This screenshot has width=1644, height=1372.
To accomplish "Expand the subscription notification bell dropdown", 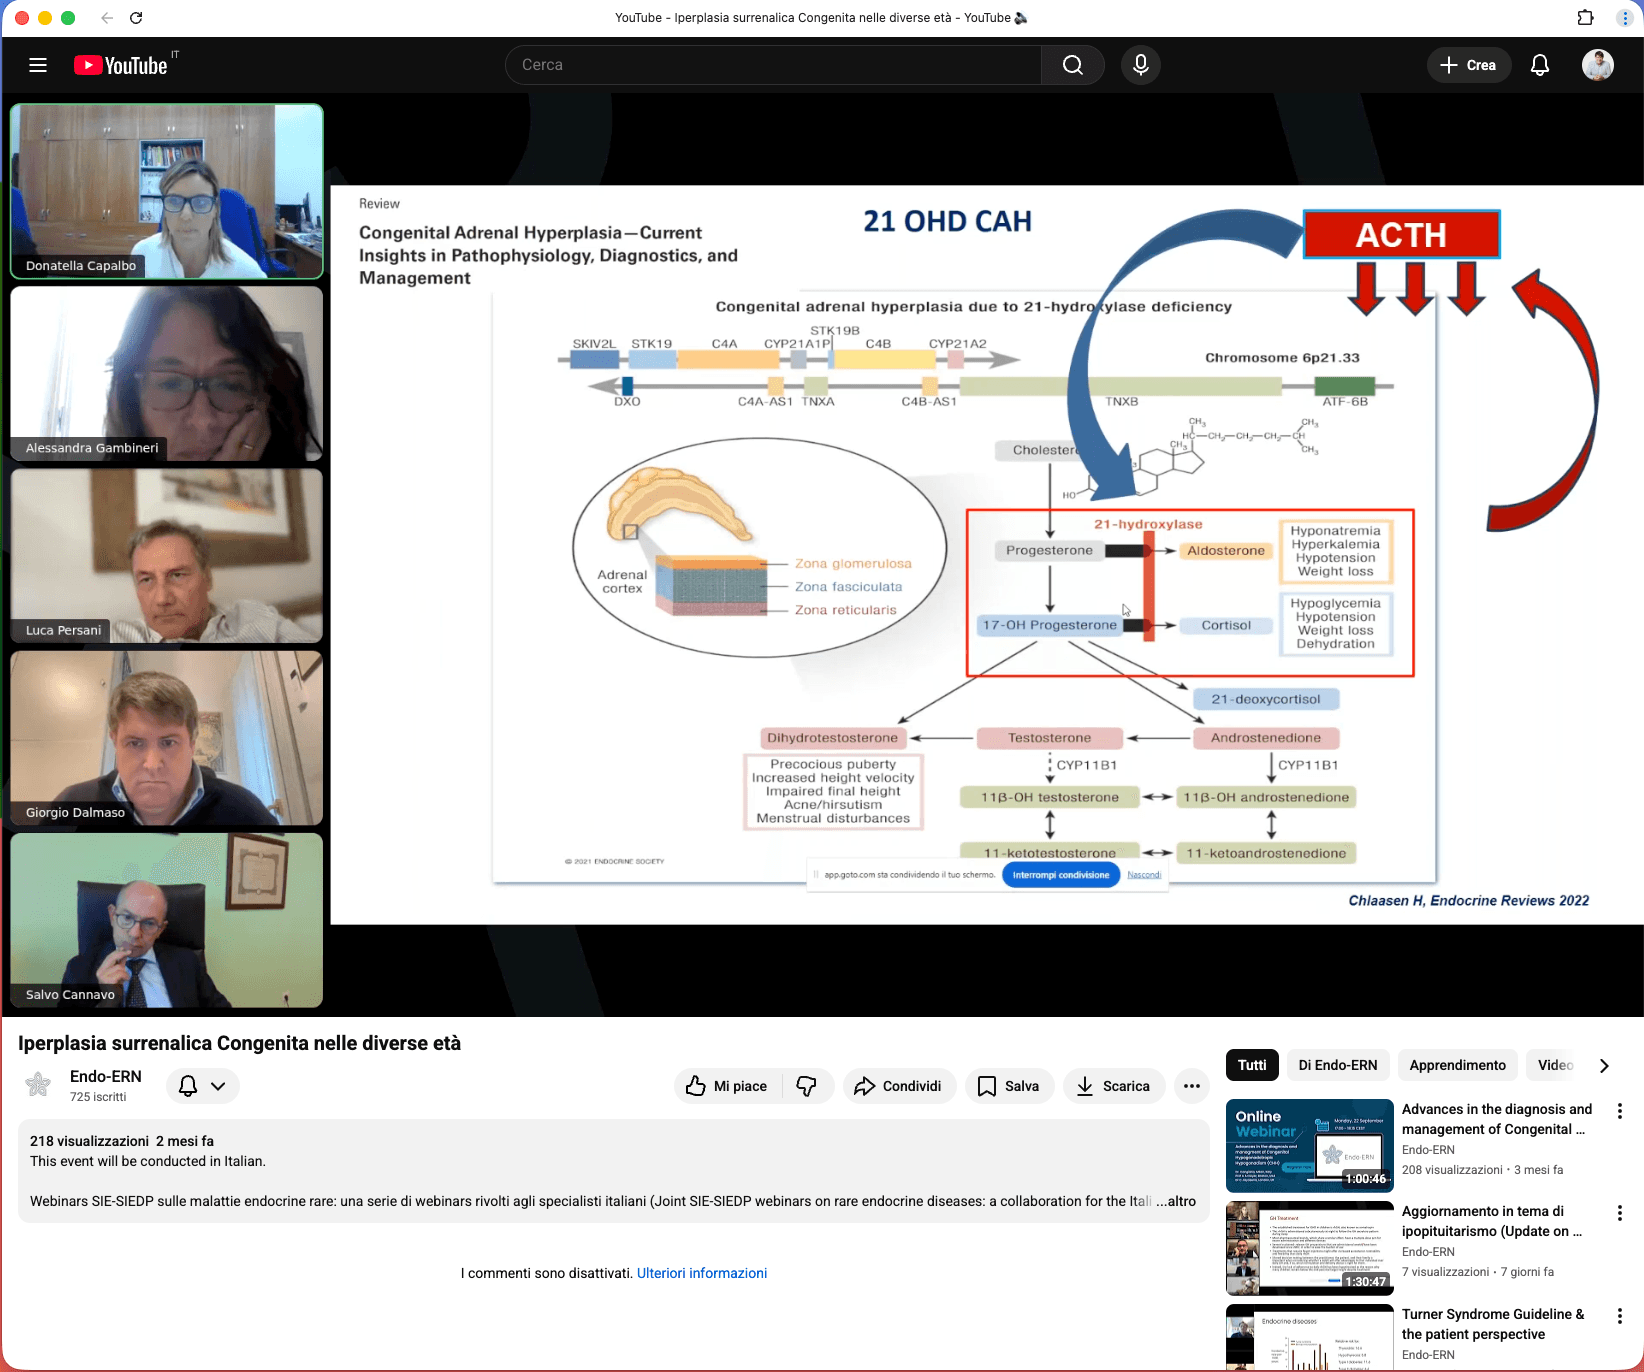I will (203, 1086).
